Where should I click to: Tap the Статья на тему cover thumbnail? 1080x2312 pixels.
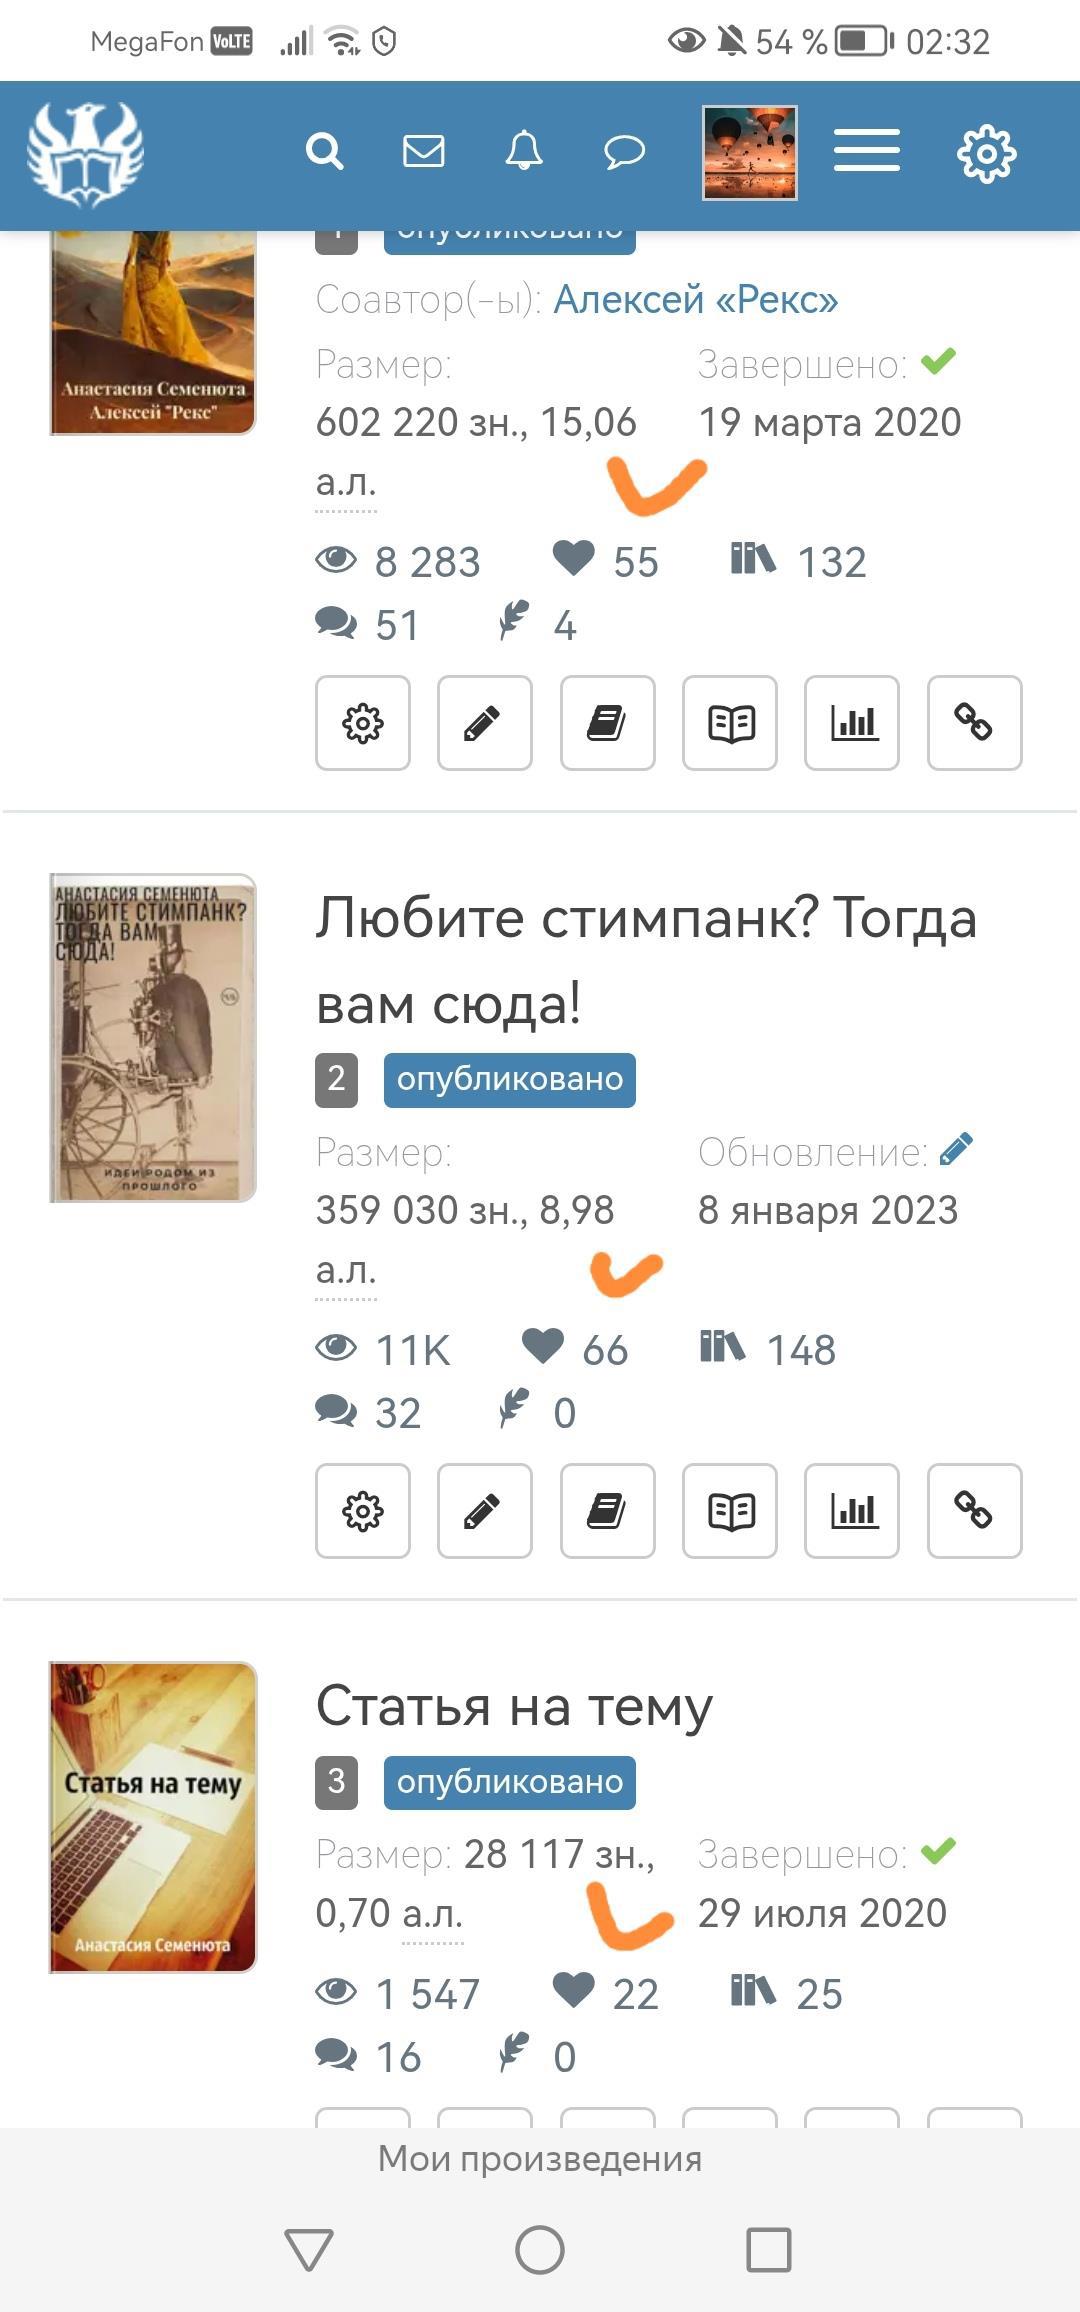click(x=153, y=1817)
